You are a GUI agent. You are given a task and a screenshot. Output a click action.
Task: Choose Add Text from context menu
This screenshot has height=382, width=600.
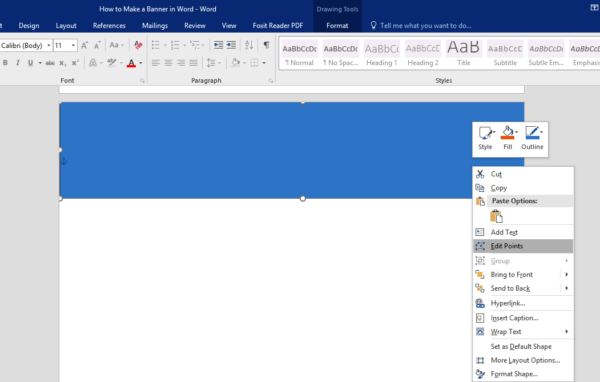(x=523, y=232)
